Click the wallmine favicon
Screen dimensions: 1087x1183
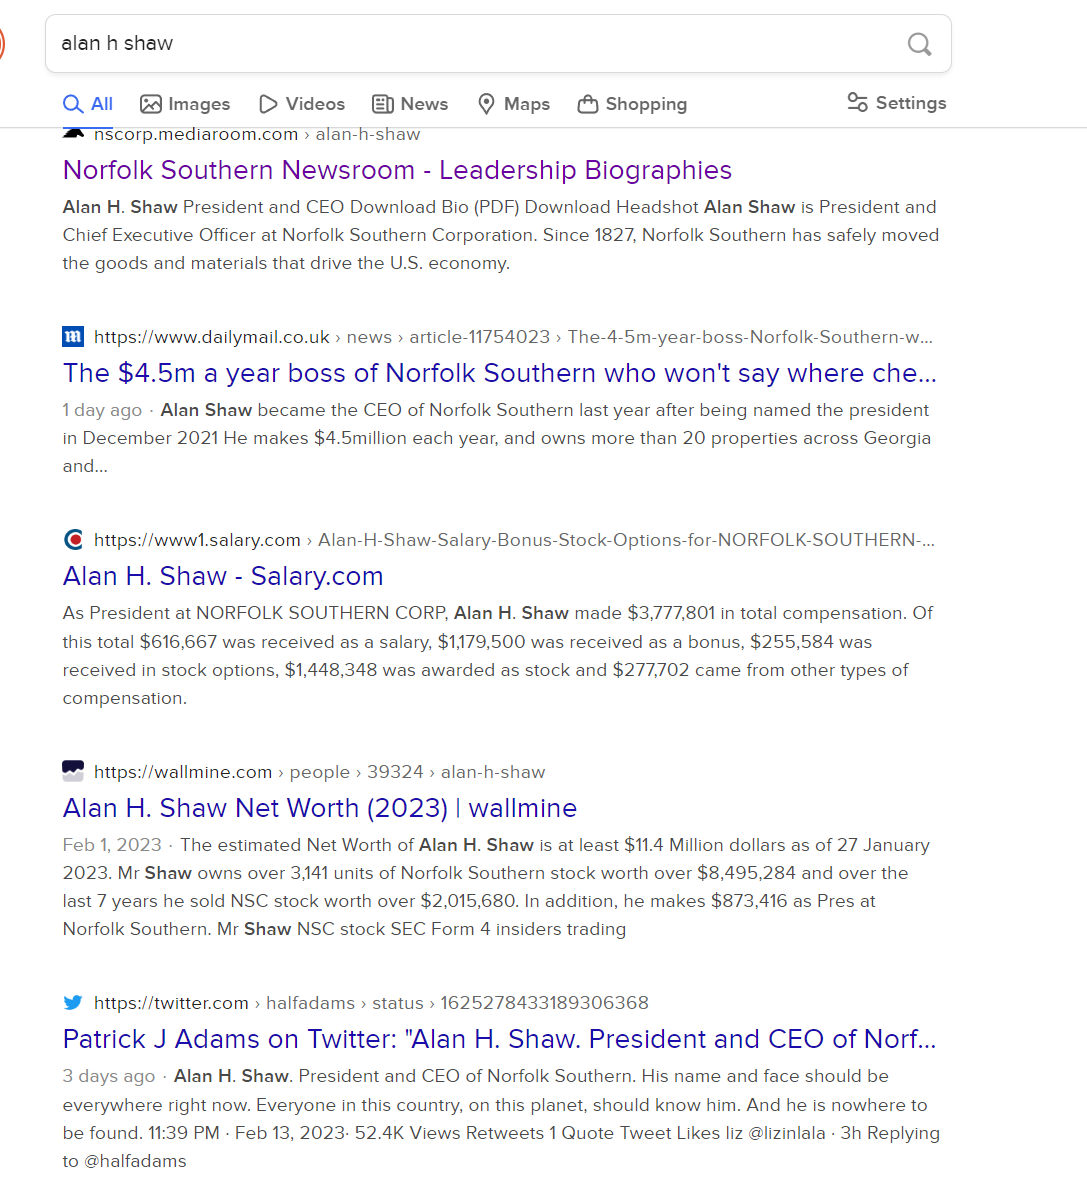(73, 771)
